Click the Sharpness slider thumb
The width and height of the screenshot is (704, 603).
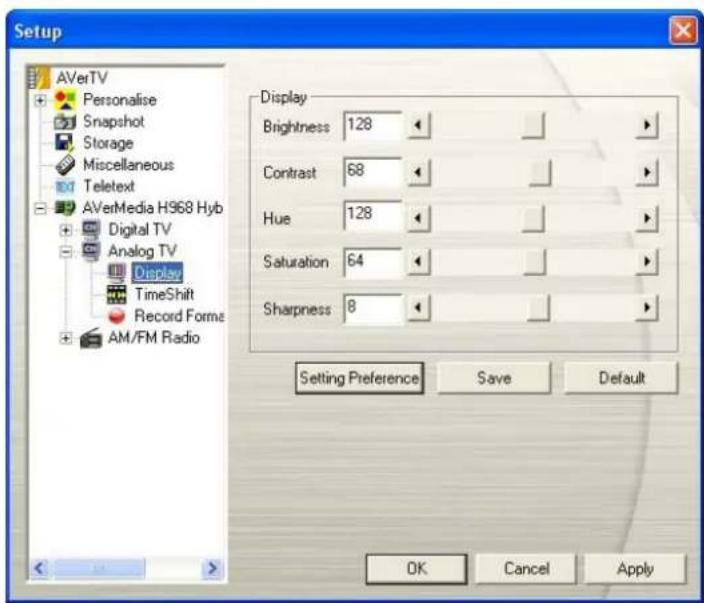538,308
